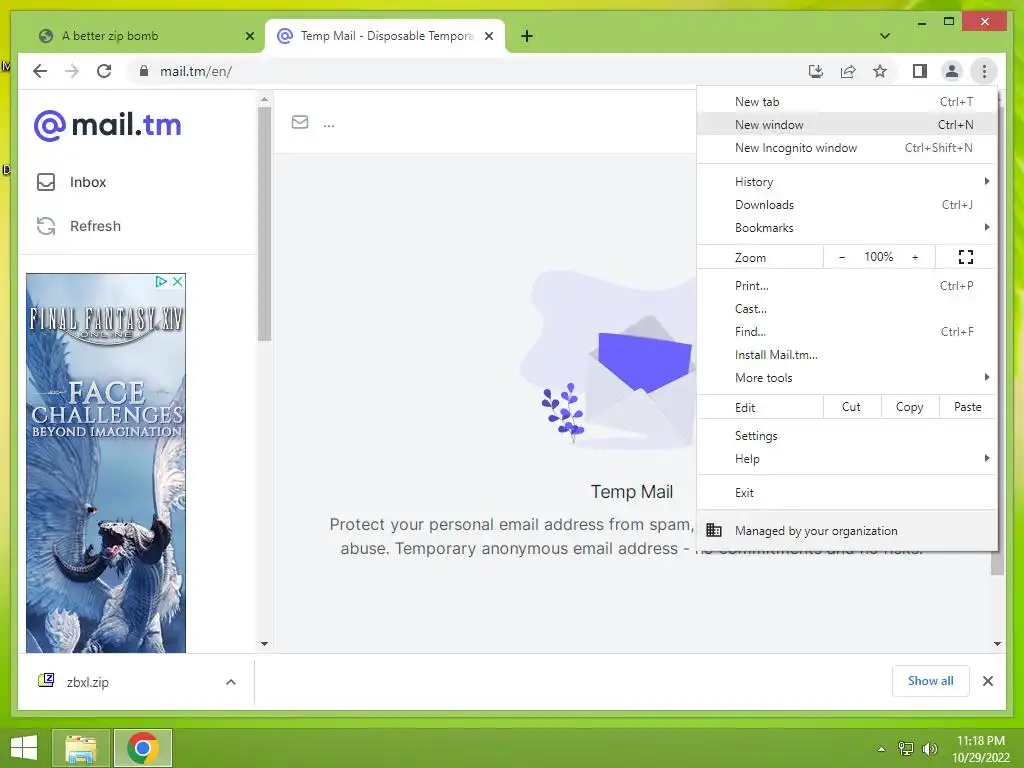The image size is (1024, 768).
Task: Open Downloads from the menu
Action: coord(846,204)
